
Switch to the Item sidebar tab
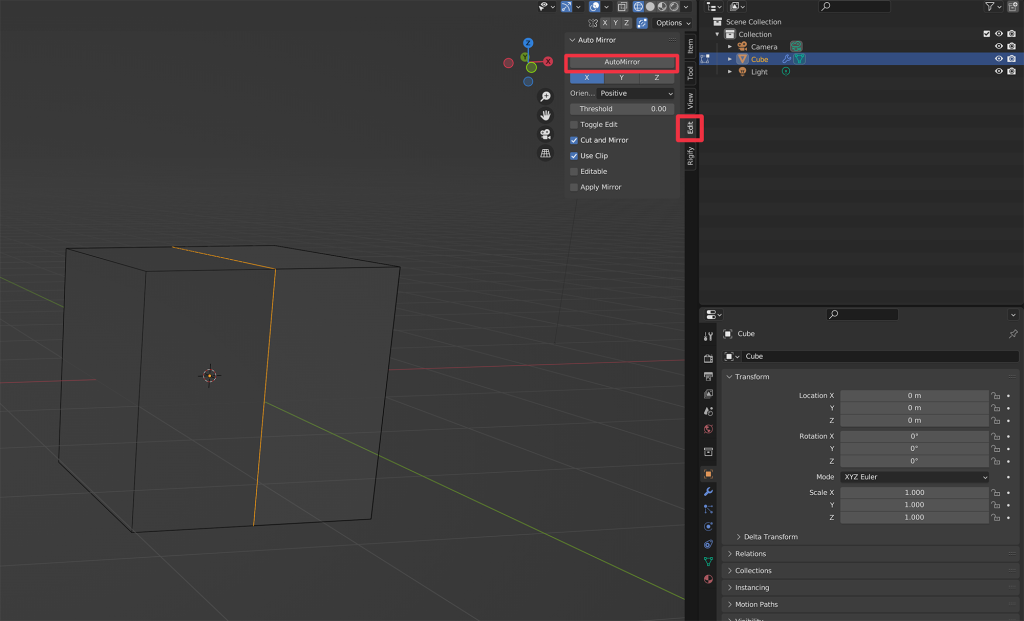pyautogui.click(x=690, y=46)
